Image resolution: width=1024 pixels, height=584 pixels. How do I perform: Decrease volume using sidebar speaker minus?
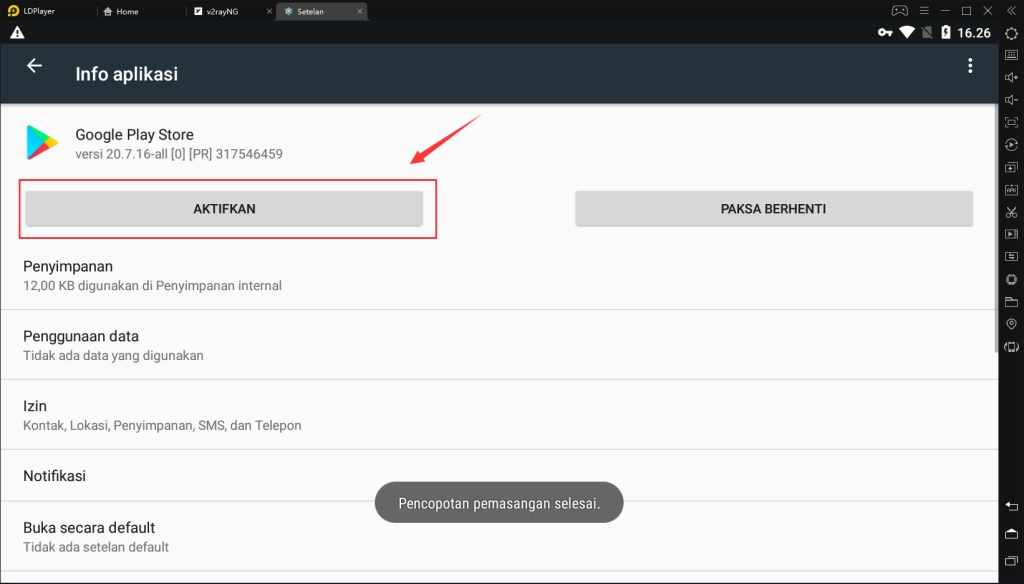pos(1012,100)
